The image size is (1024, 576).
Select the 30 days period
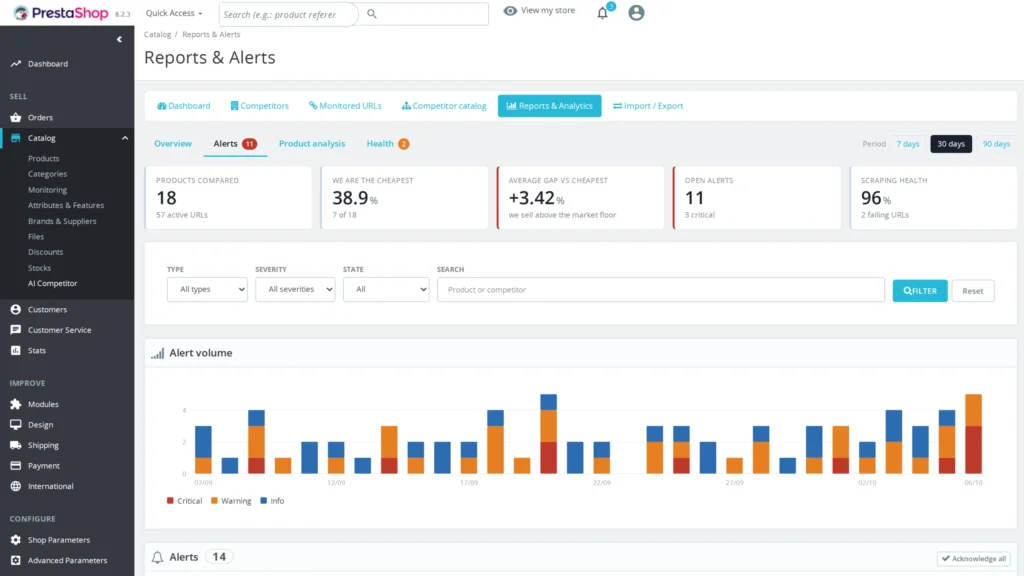(x=951, y=144)
